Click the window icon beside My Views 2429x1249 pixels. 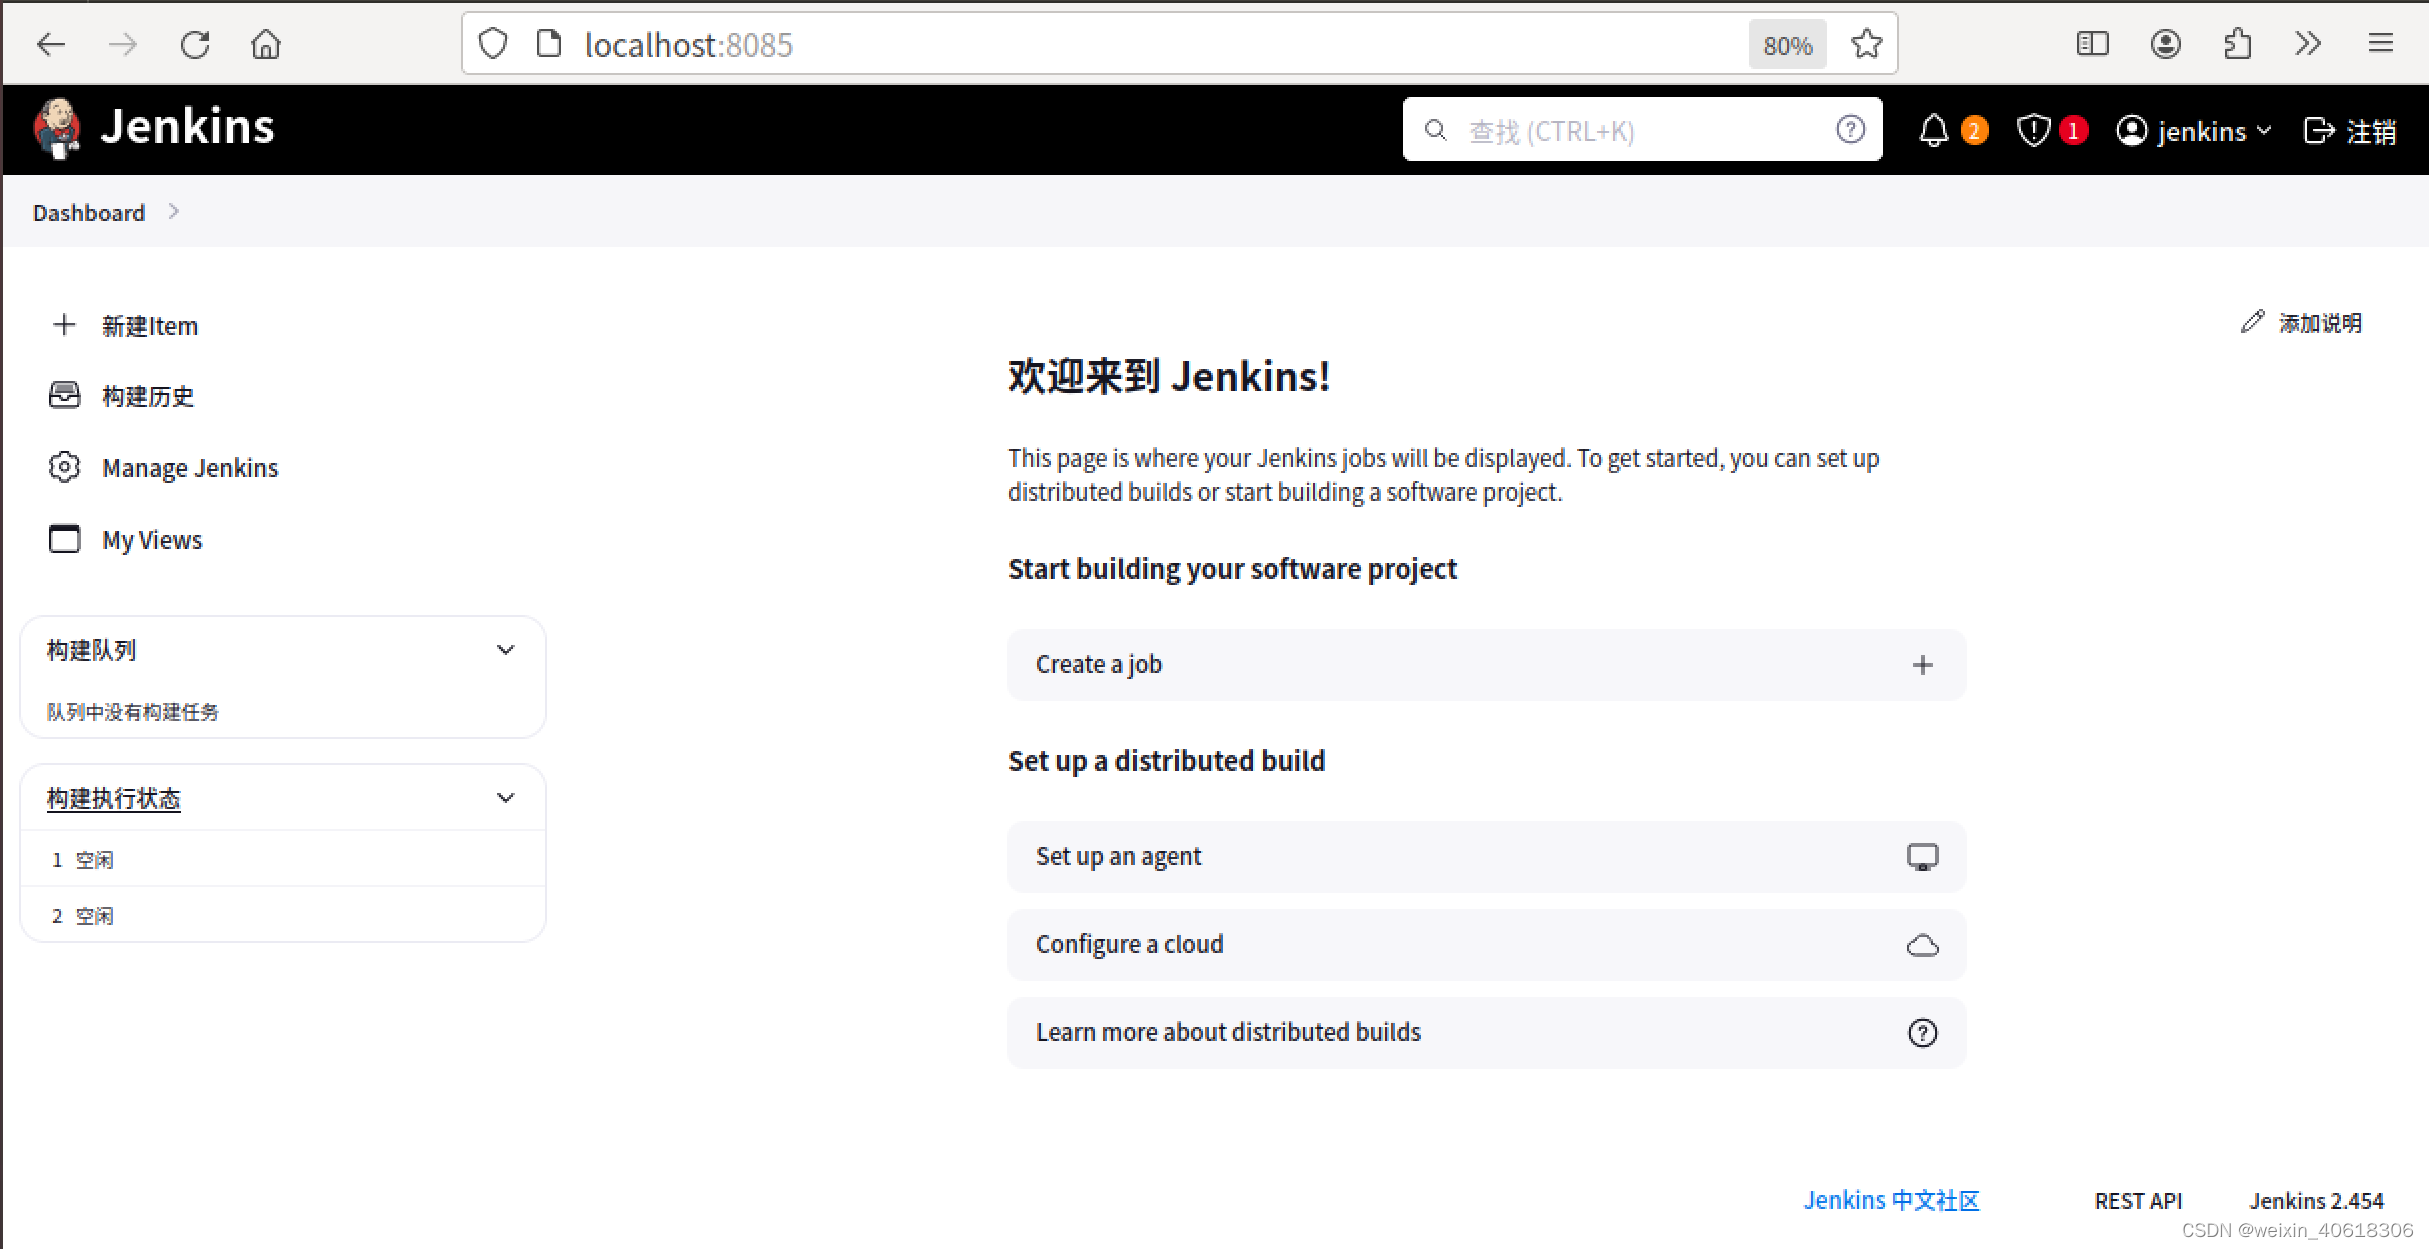(64, 539)
